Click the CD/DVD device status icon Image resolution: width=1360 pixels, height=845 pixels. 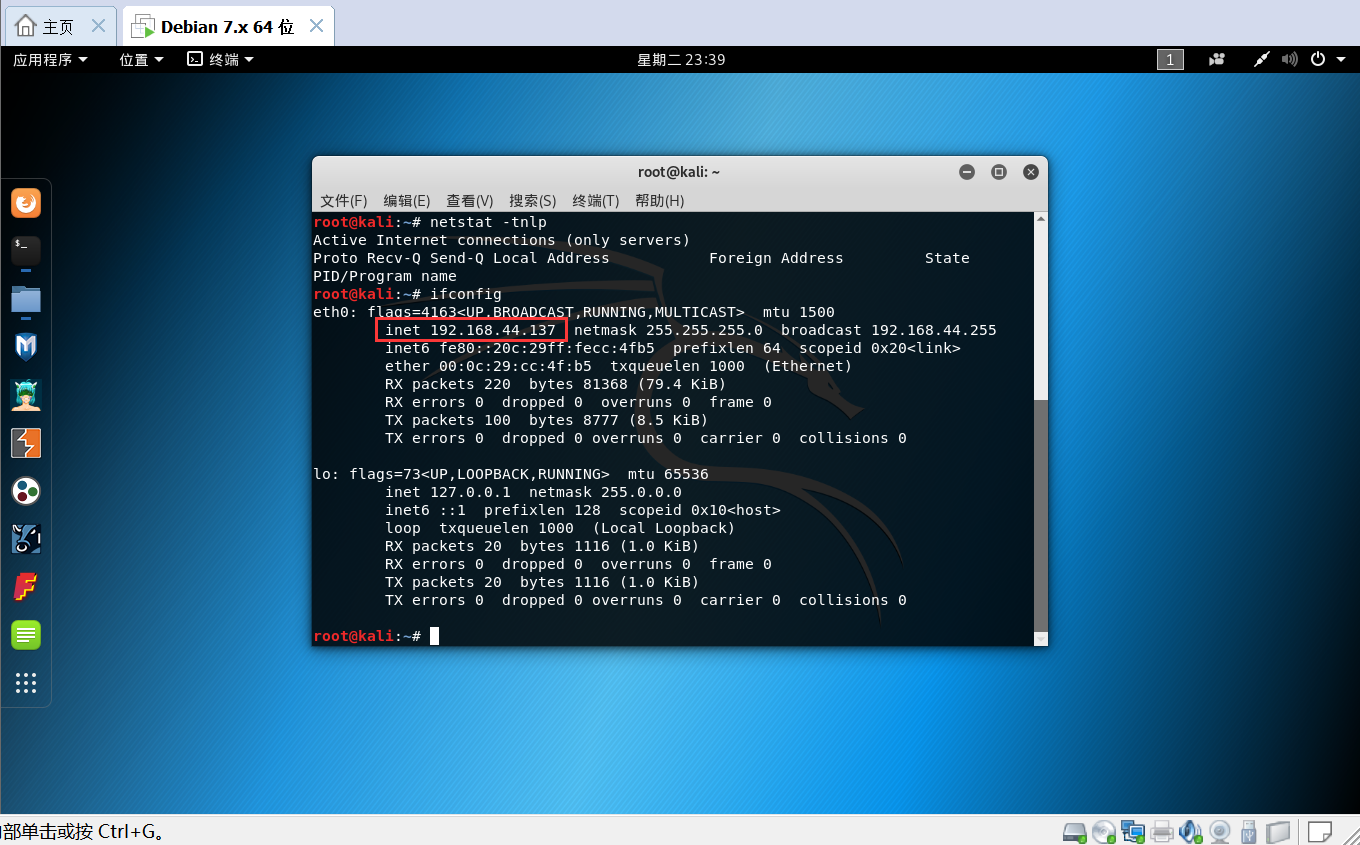point(1105,831)
